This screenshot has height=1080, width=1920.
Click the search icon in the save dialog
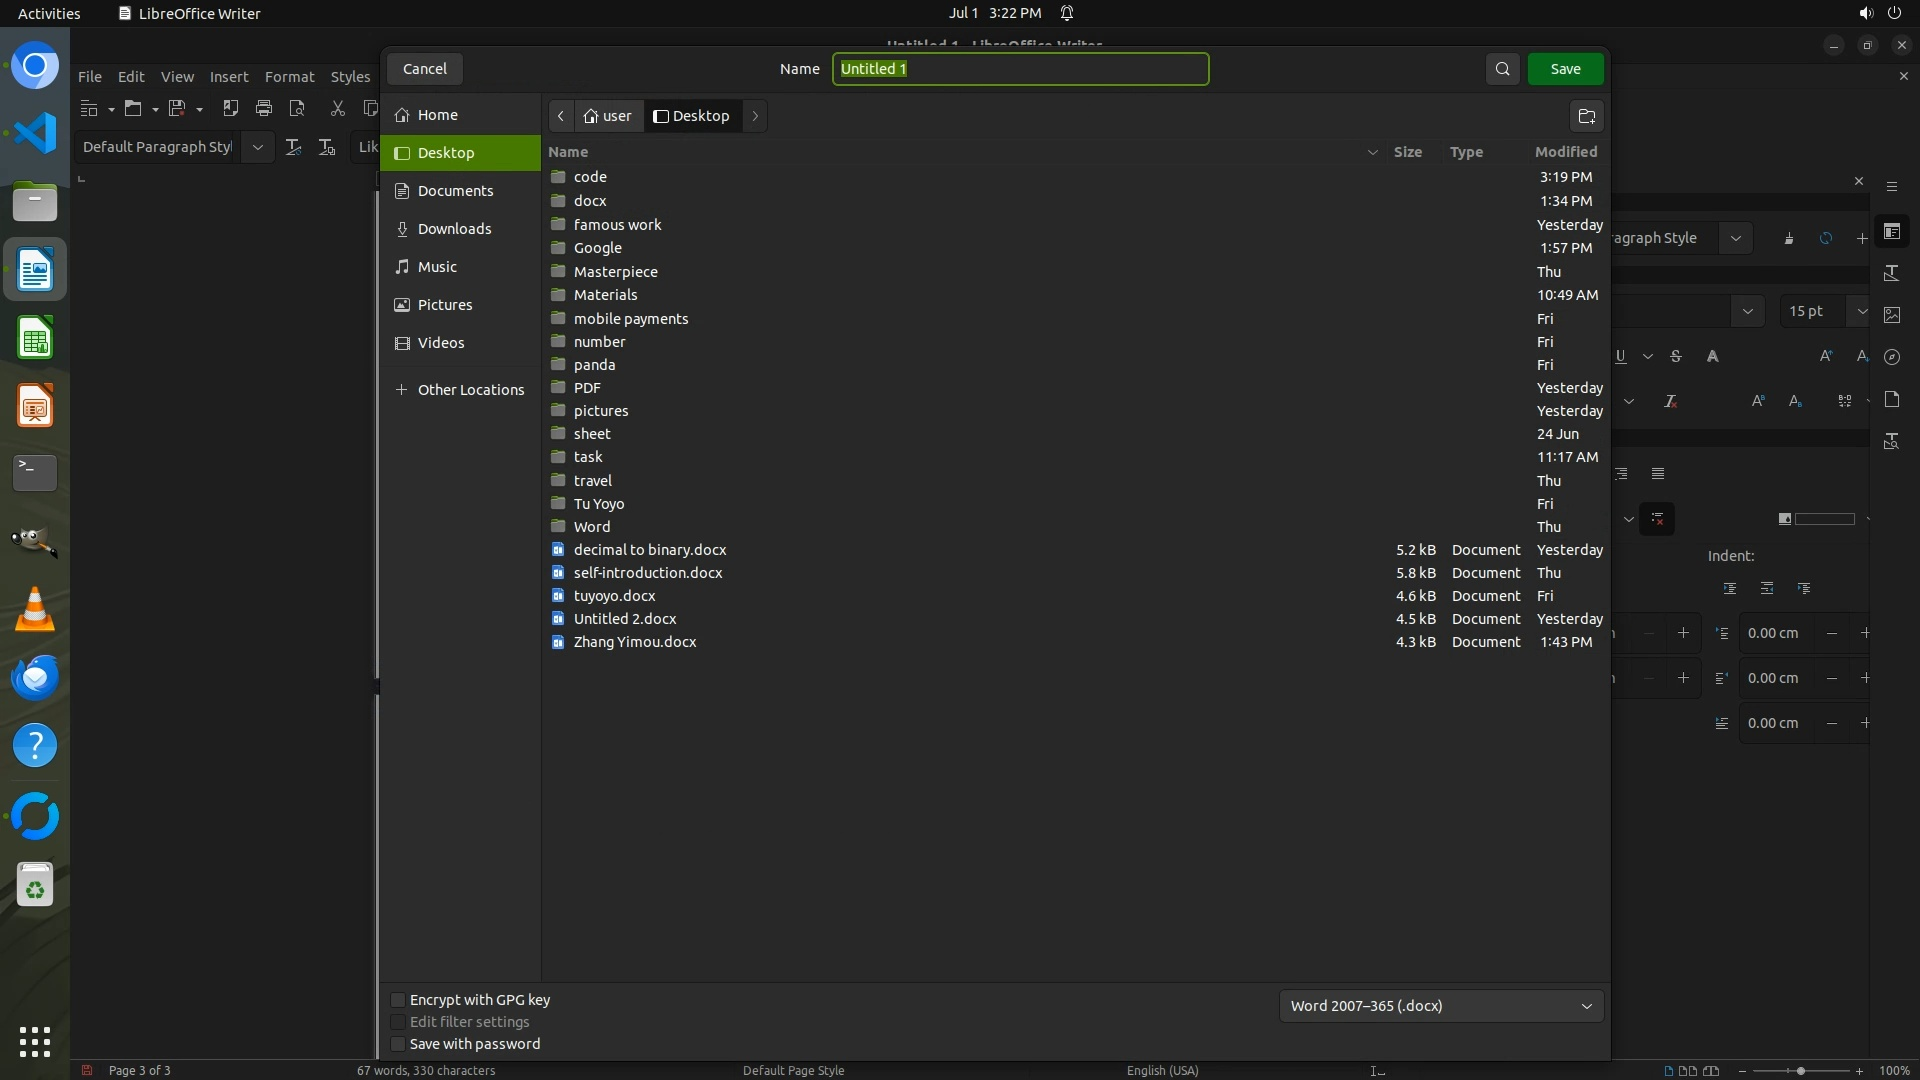(x=1502, y=69)
